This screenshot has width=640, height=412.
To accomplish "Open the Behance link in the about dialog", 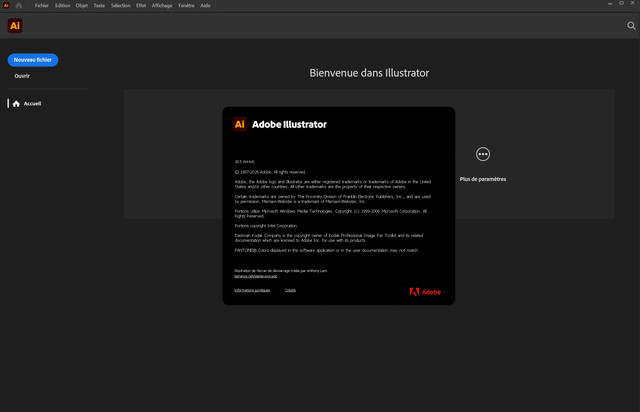I will 256,276.
